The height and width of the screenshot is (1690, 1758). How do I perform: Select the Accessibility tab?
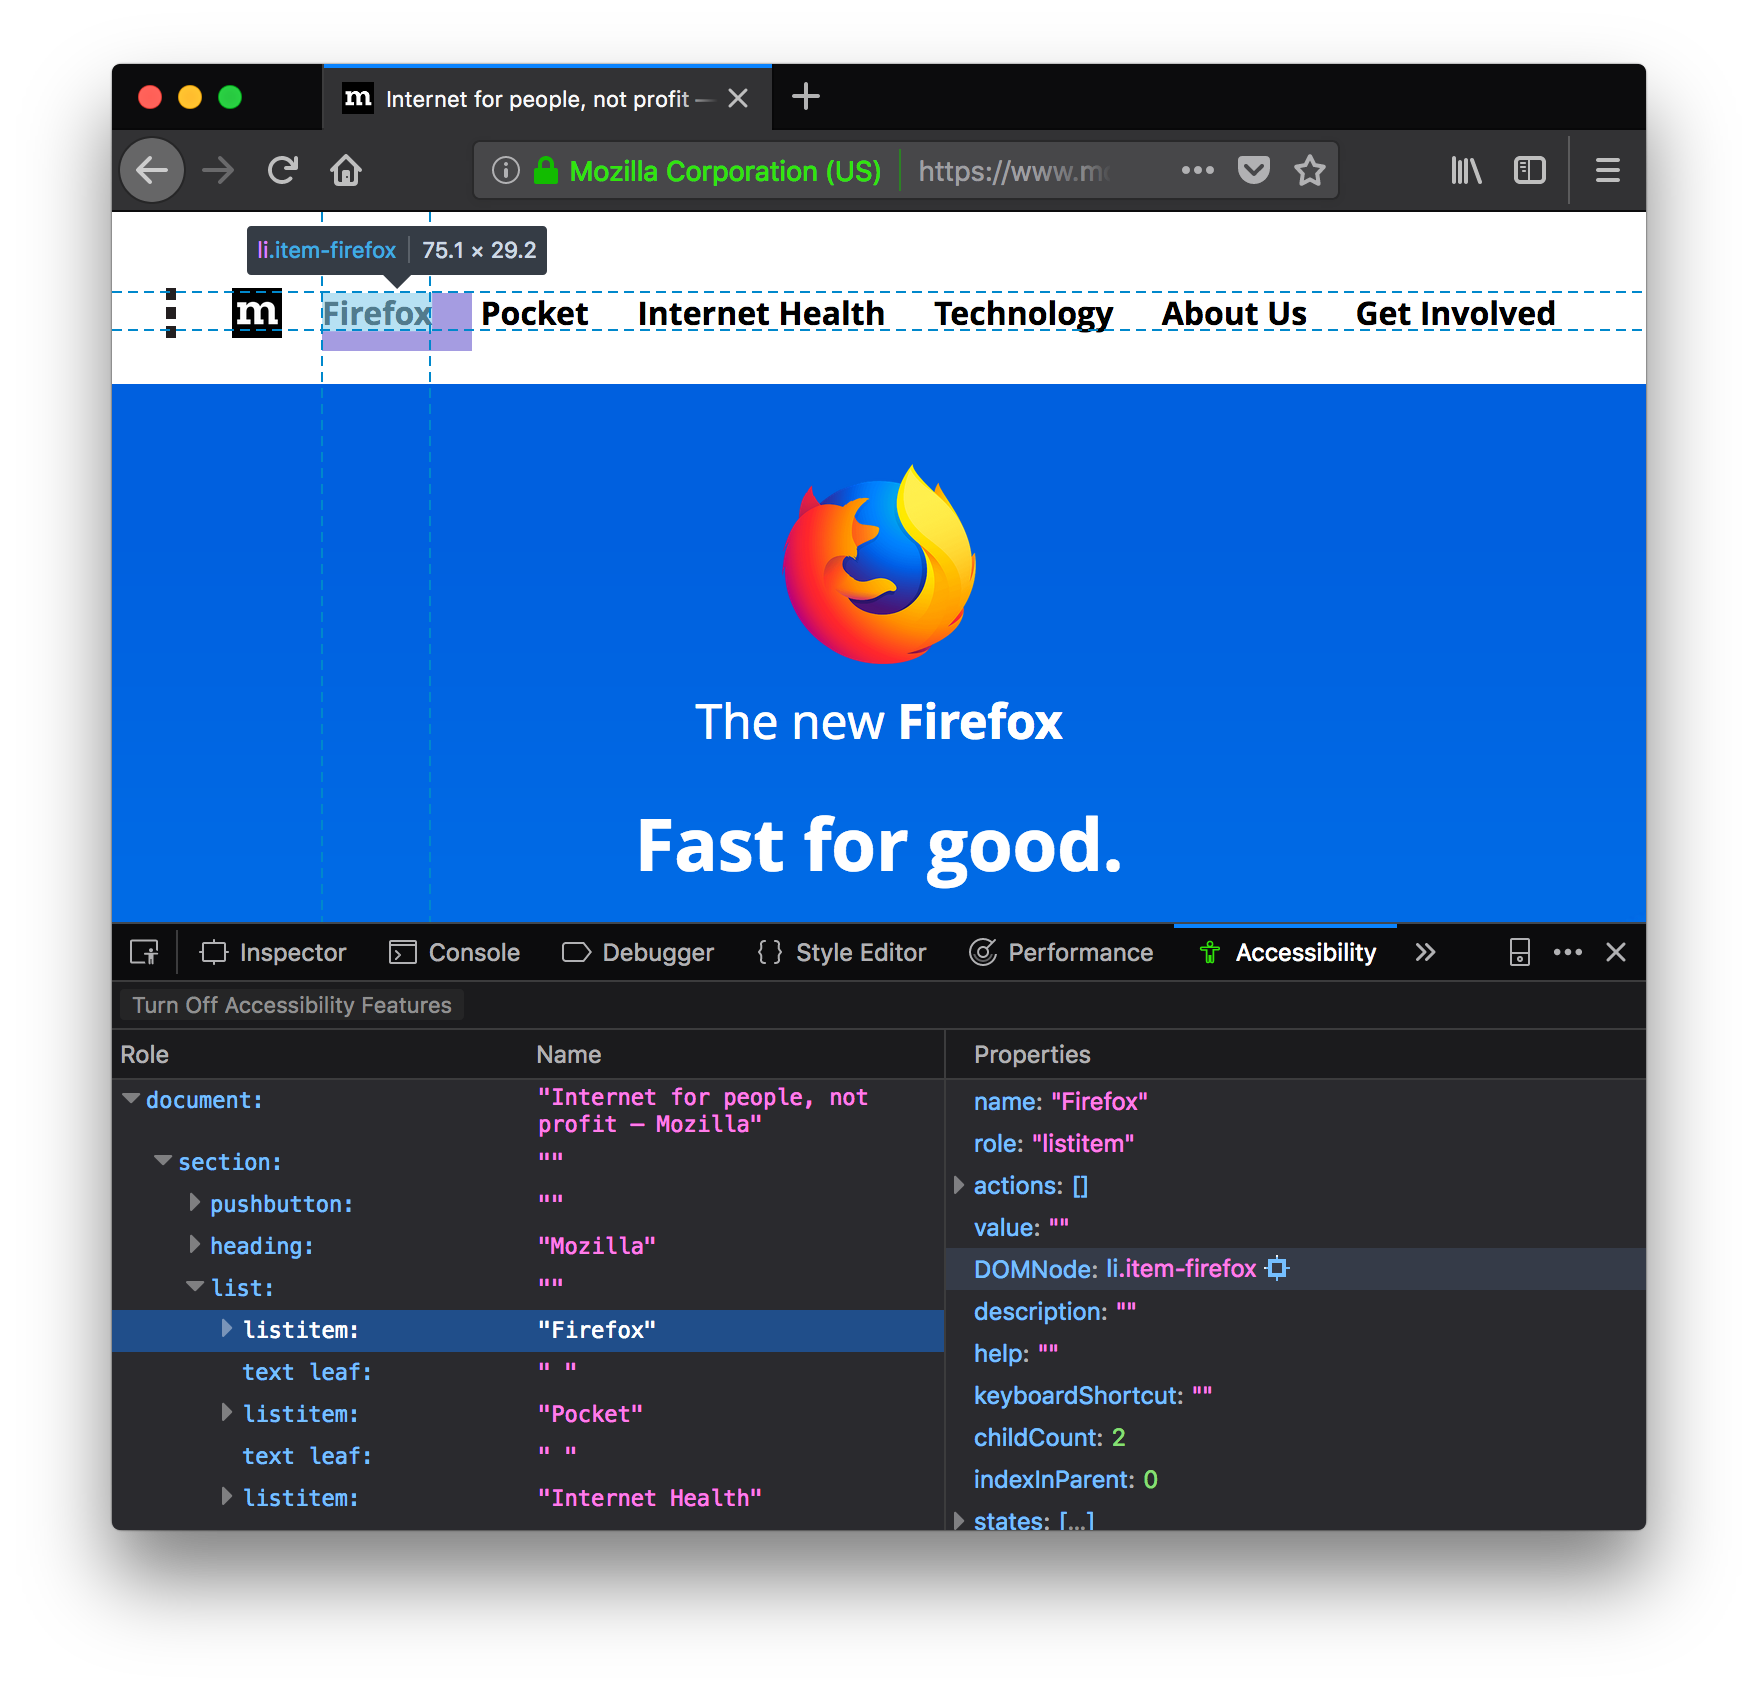(x=1286, y=952)
